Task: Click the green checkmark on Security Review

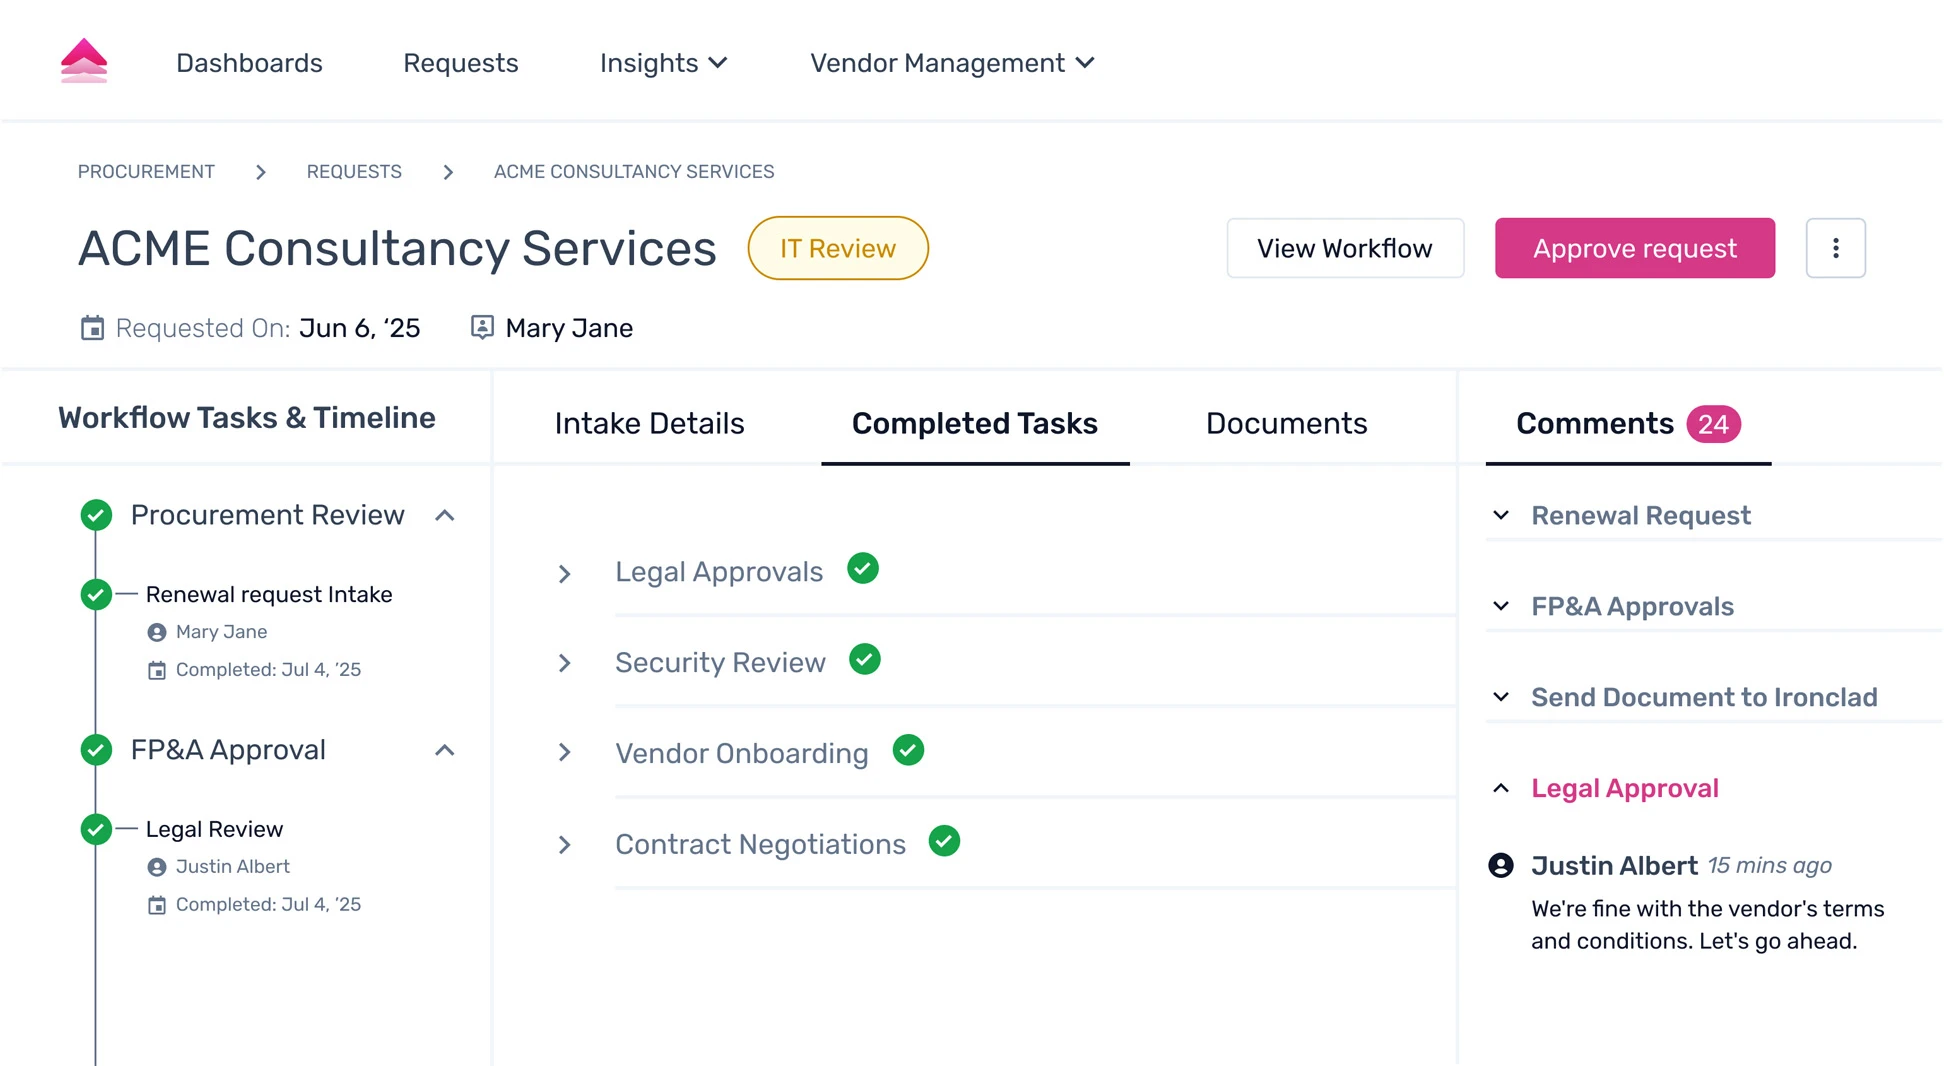Action: coord(864,659)
